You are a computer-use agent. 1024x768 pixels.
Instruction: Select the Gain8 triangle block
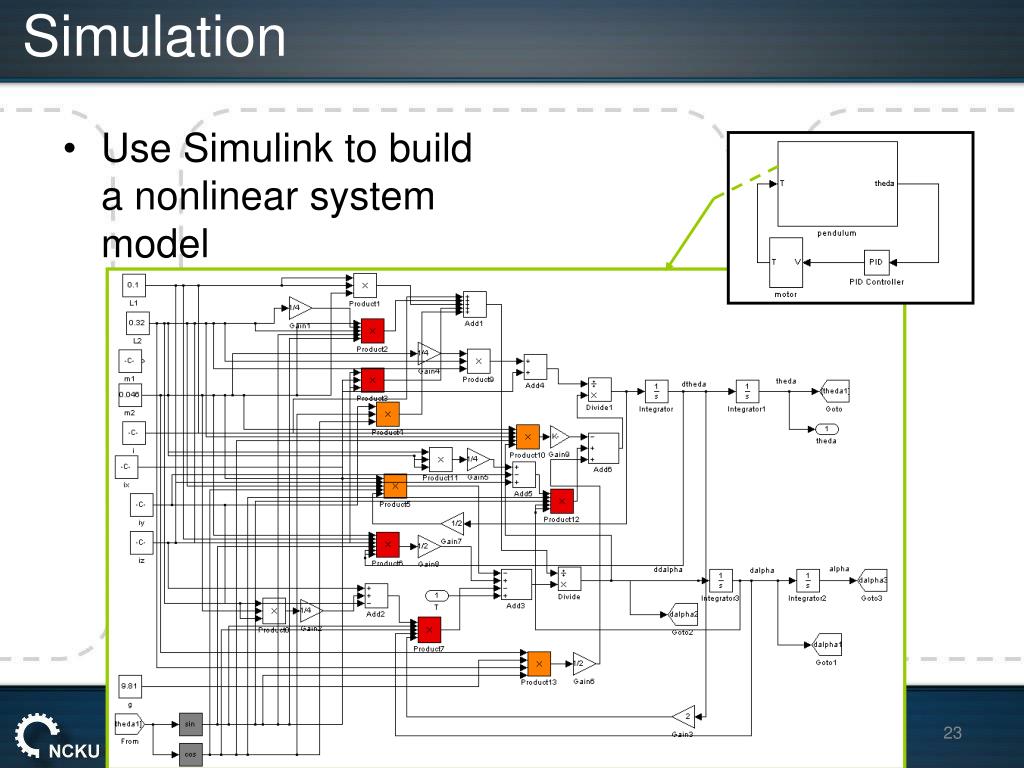point(428,546)
